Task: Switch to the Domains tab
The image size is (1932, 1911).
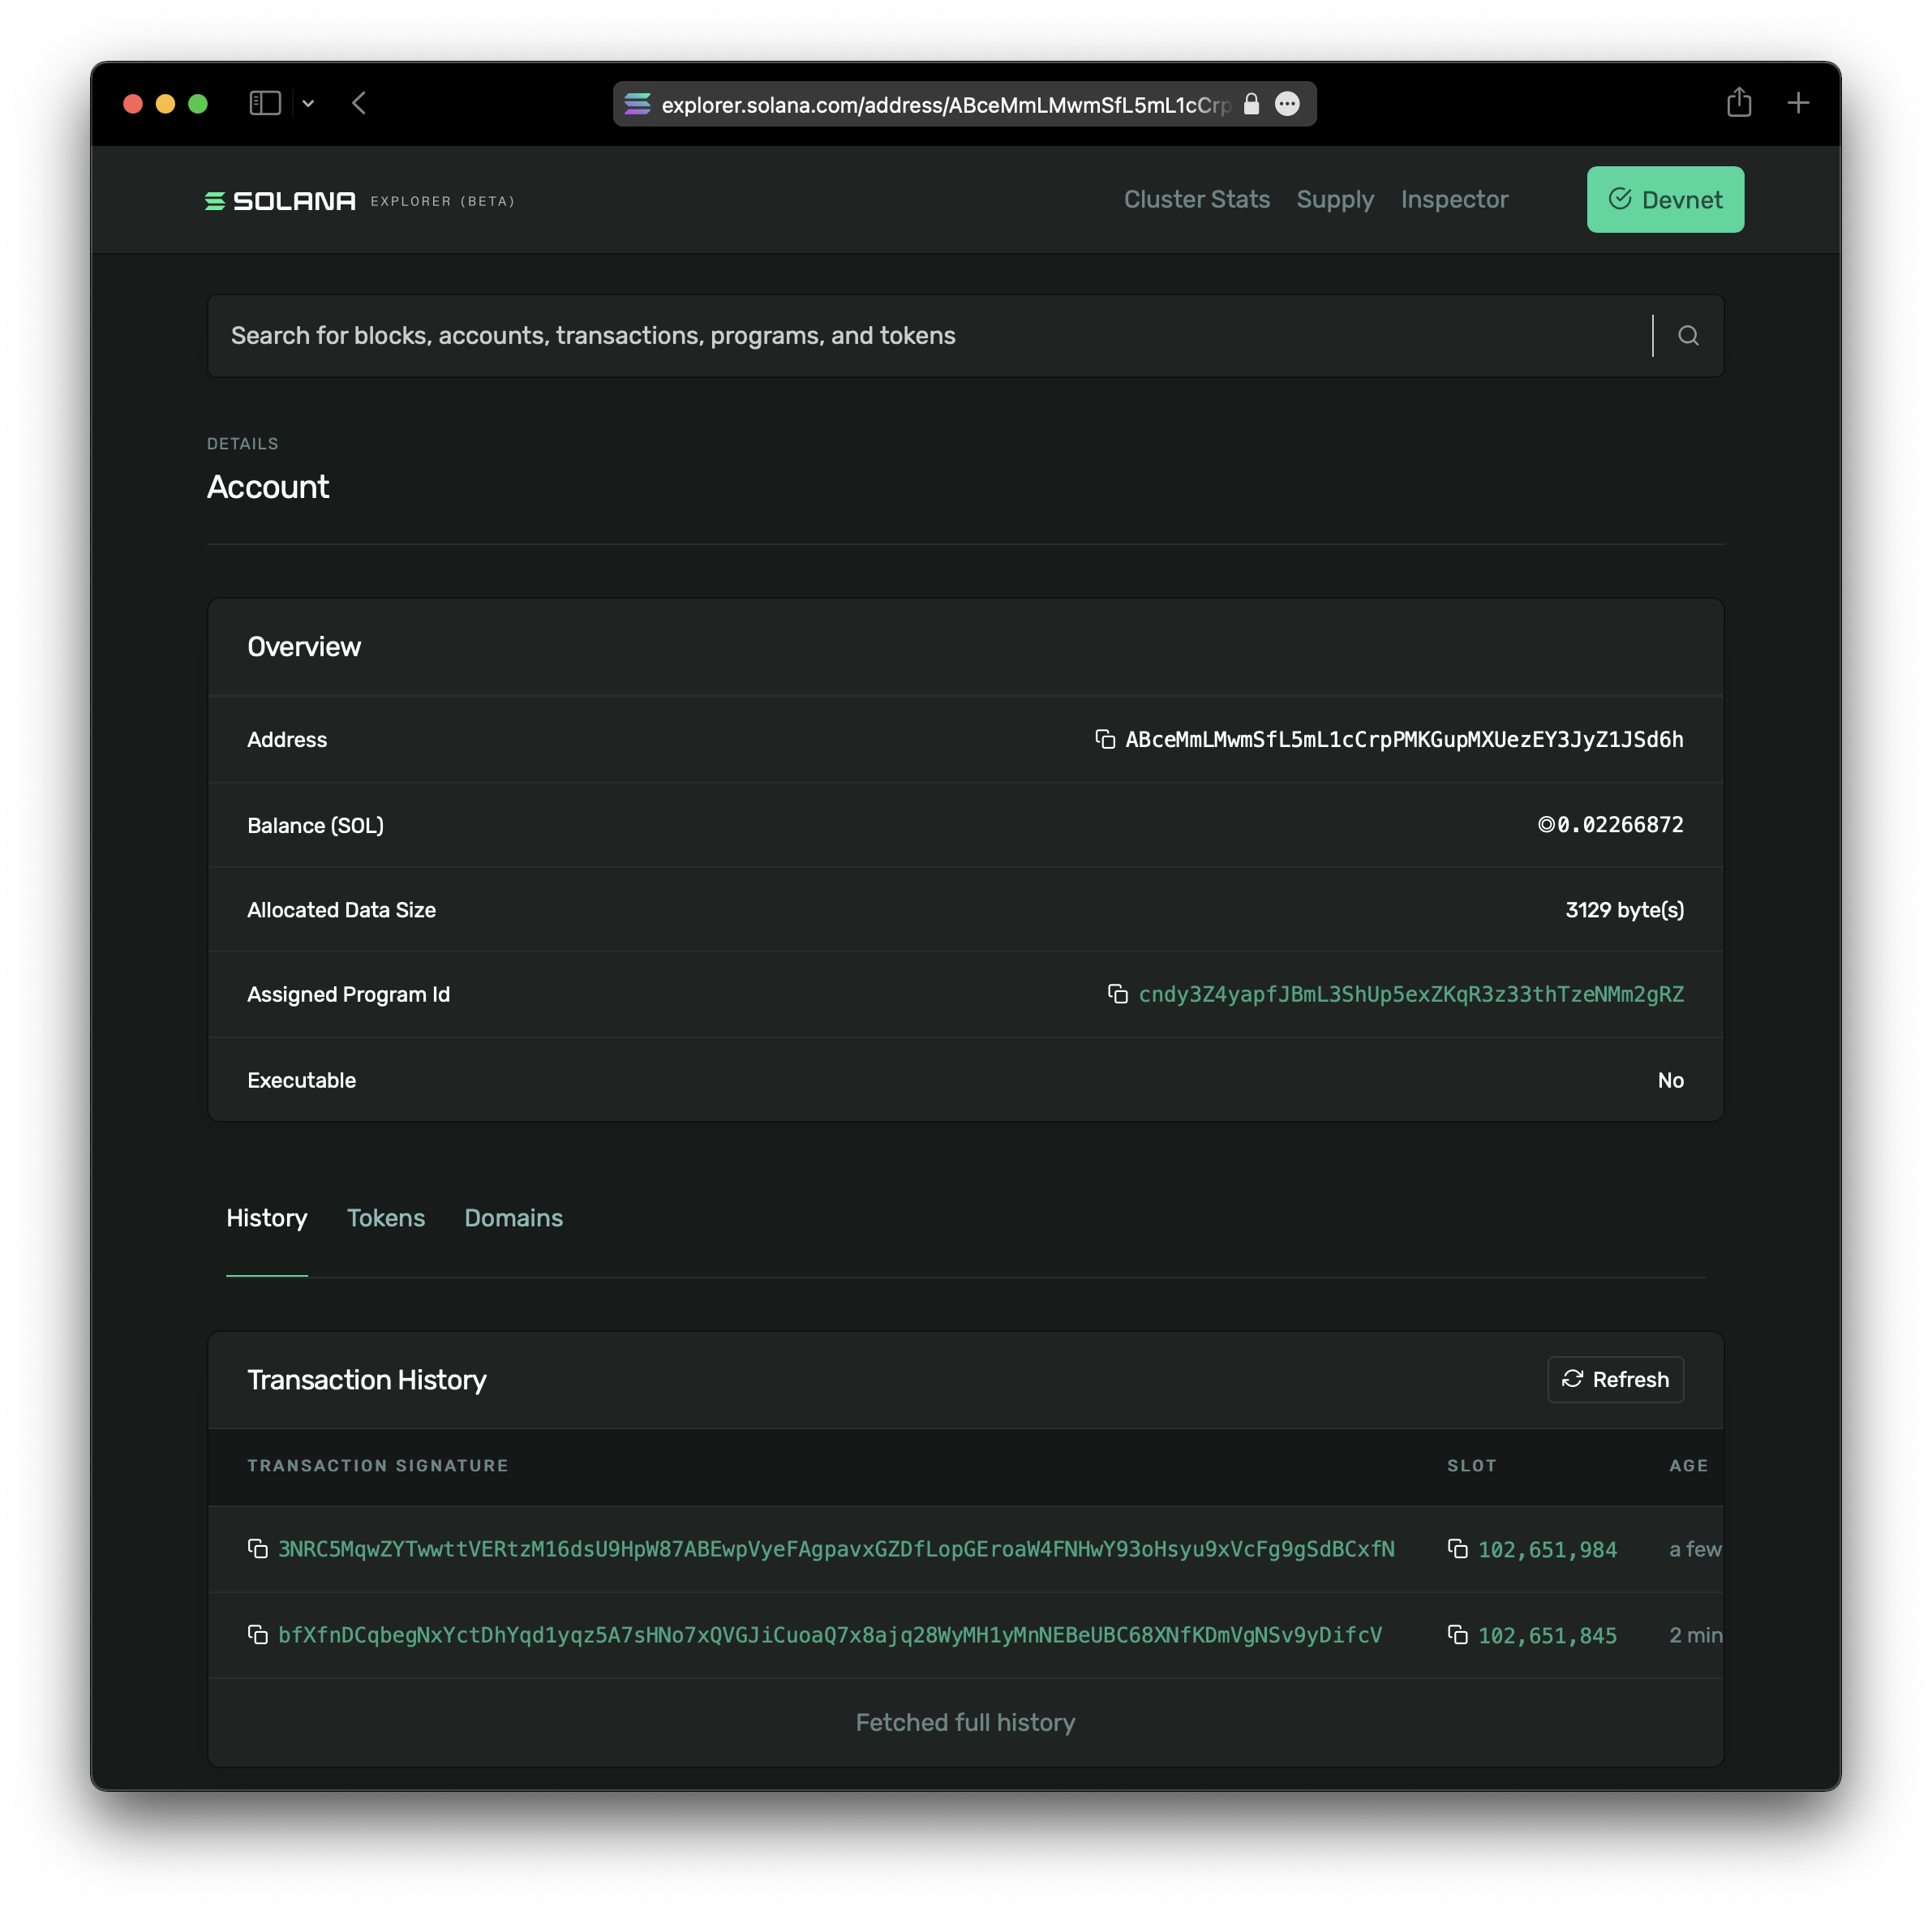Action: pyautogui.click(x=514, y=1218)
